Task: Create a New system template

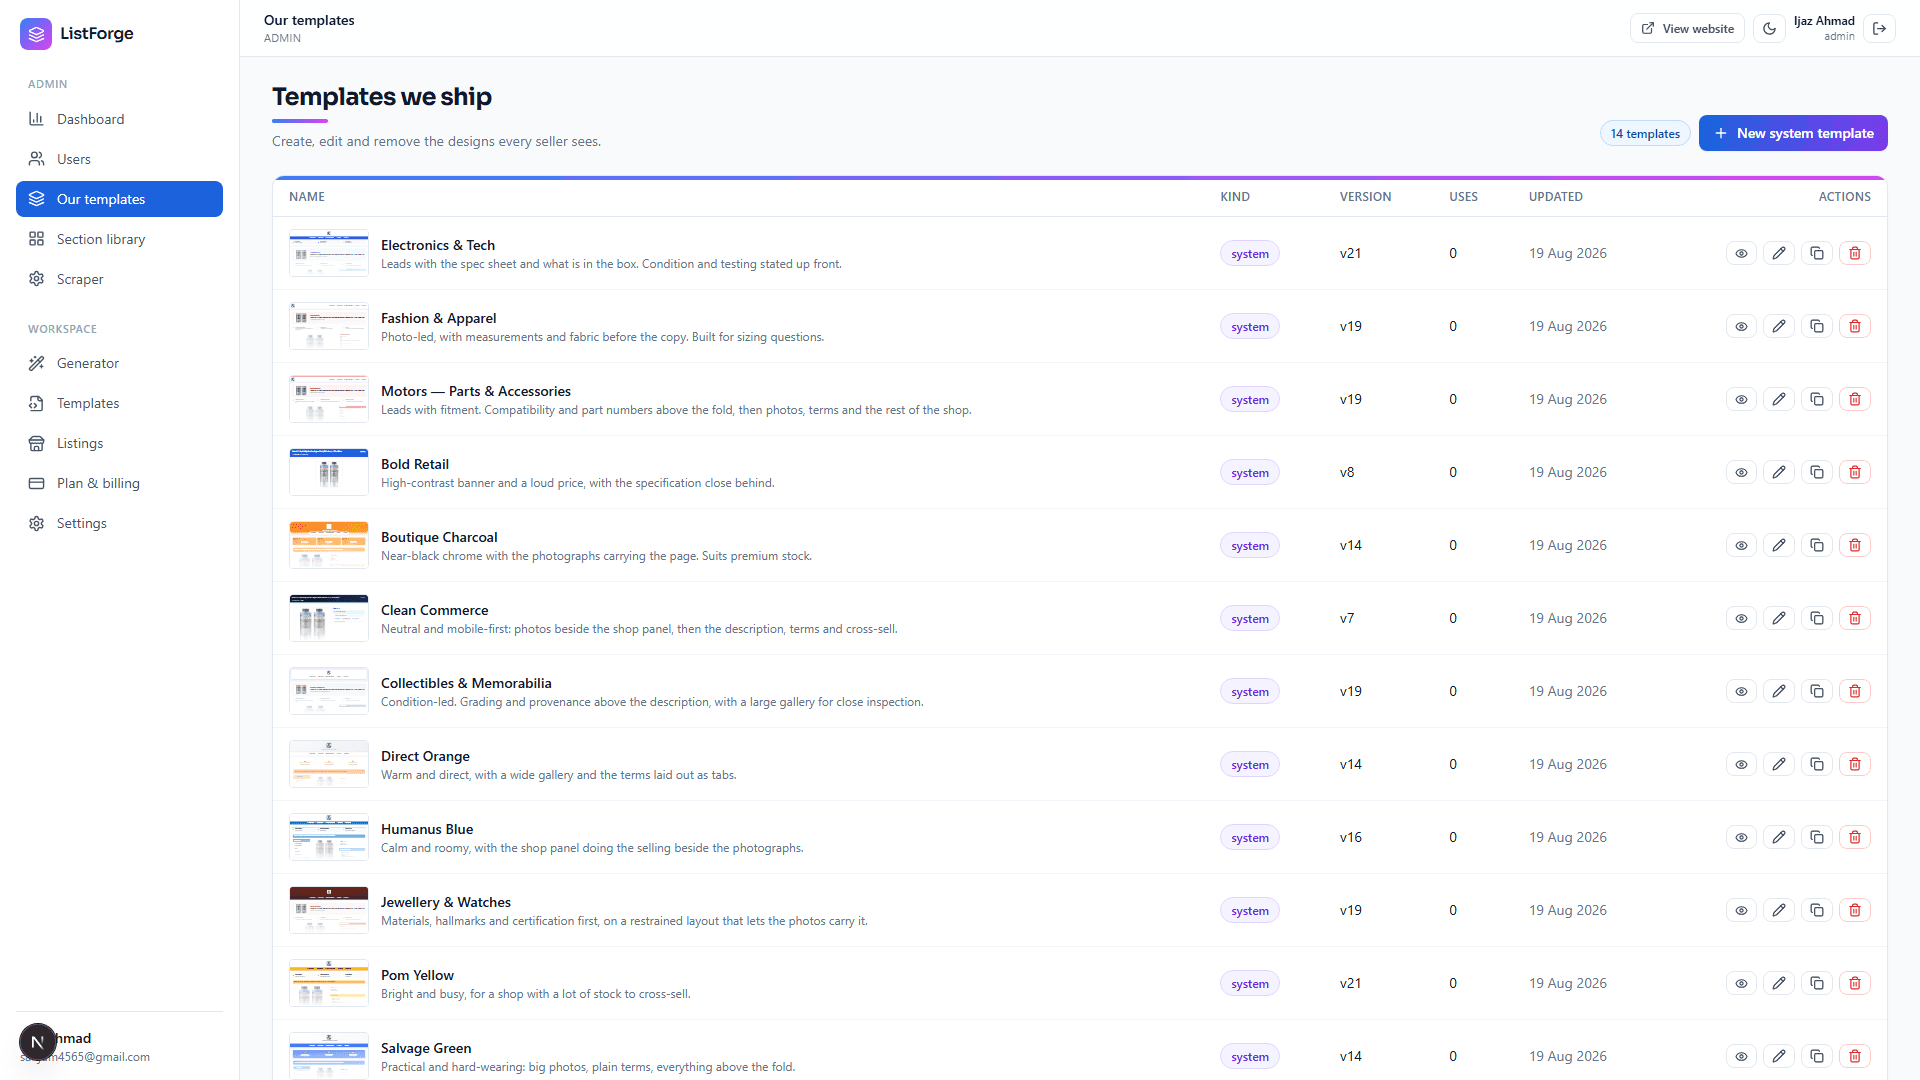Action: 1793,133
